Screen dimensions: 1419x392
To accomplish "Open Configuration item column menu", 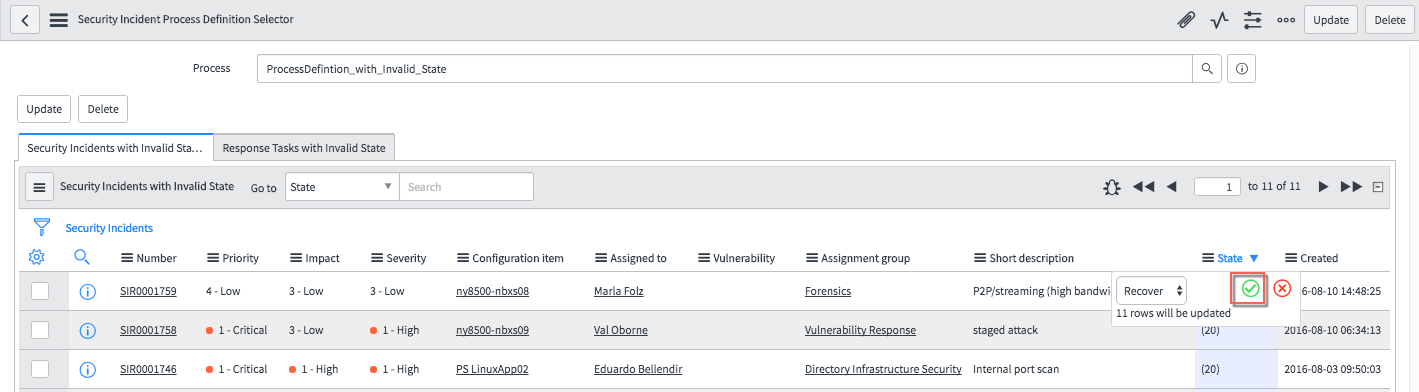I will (463, 258).
